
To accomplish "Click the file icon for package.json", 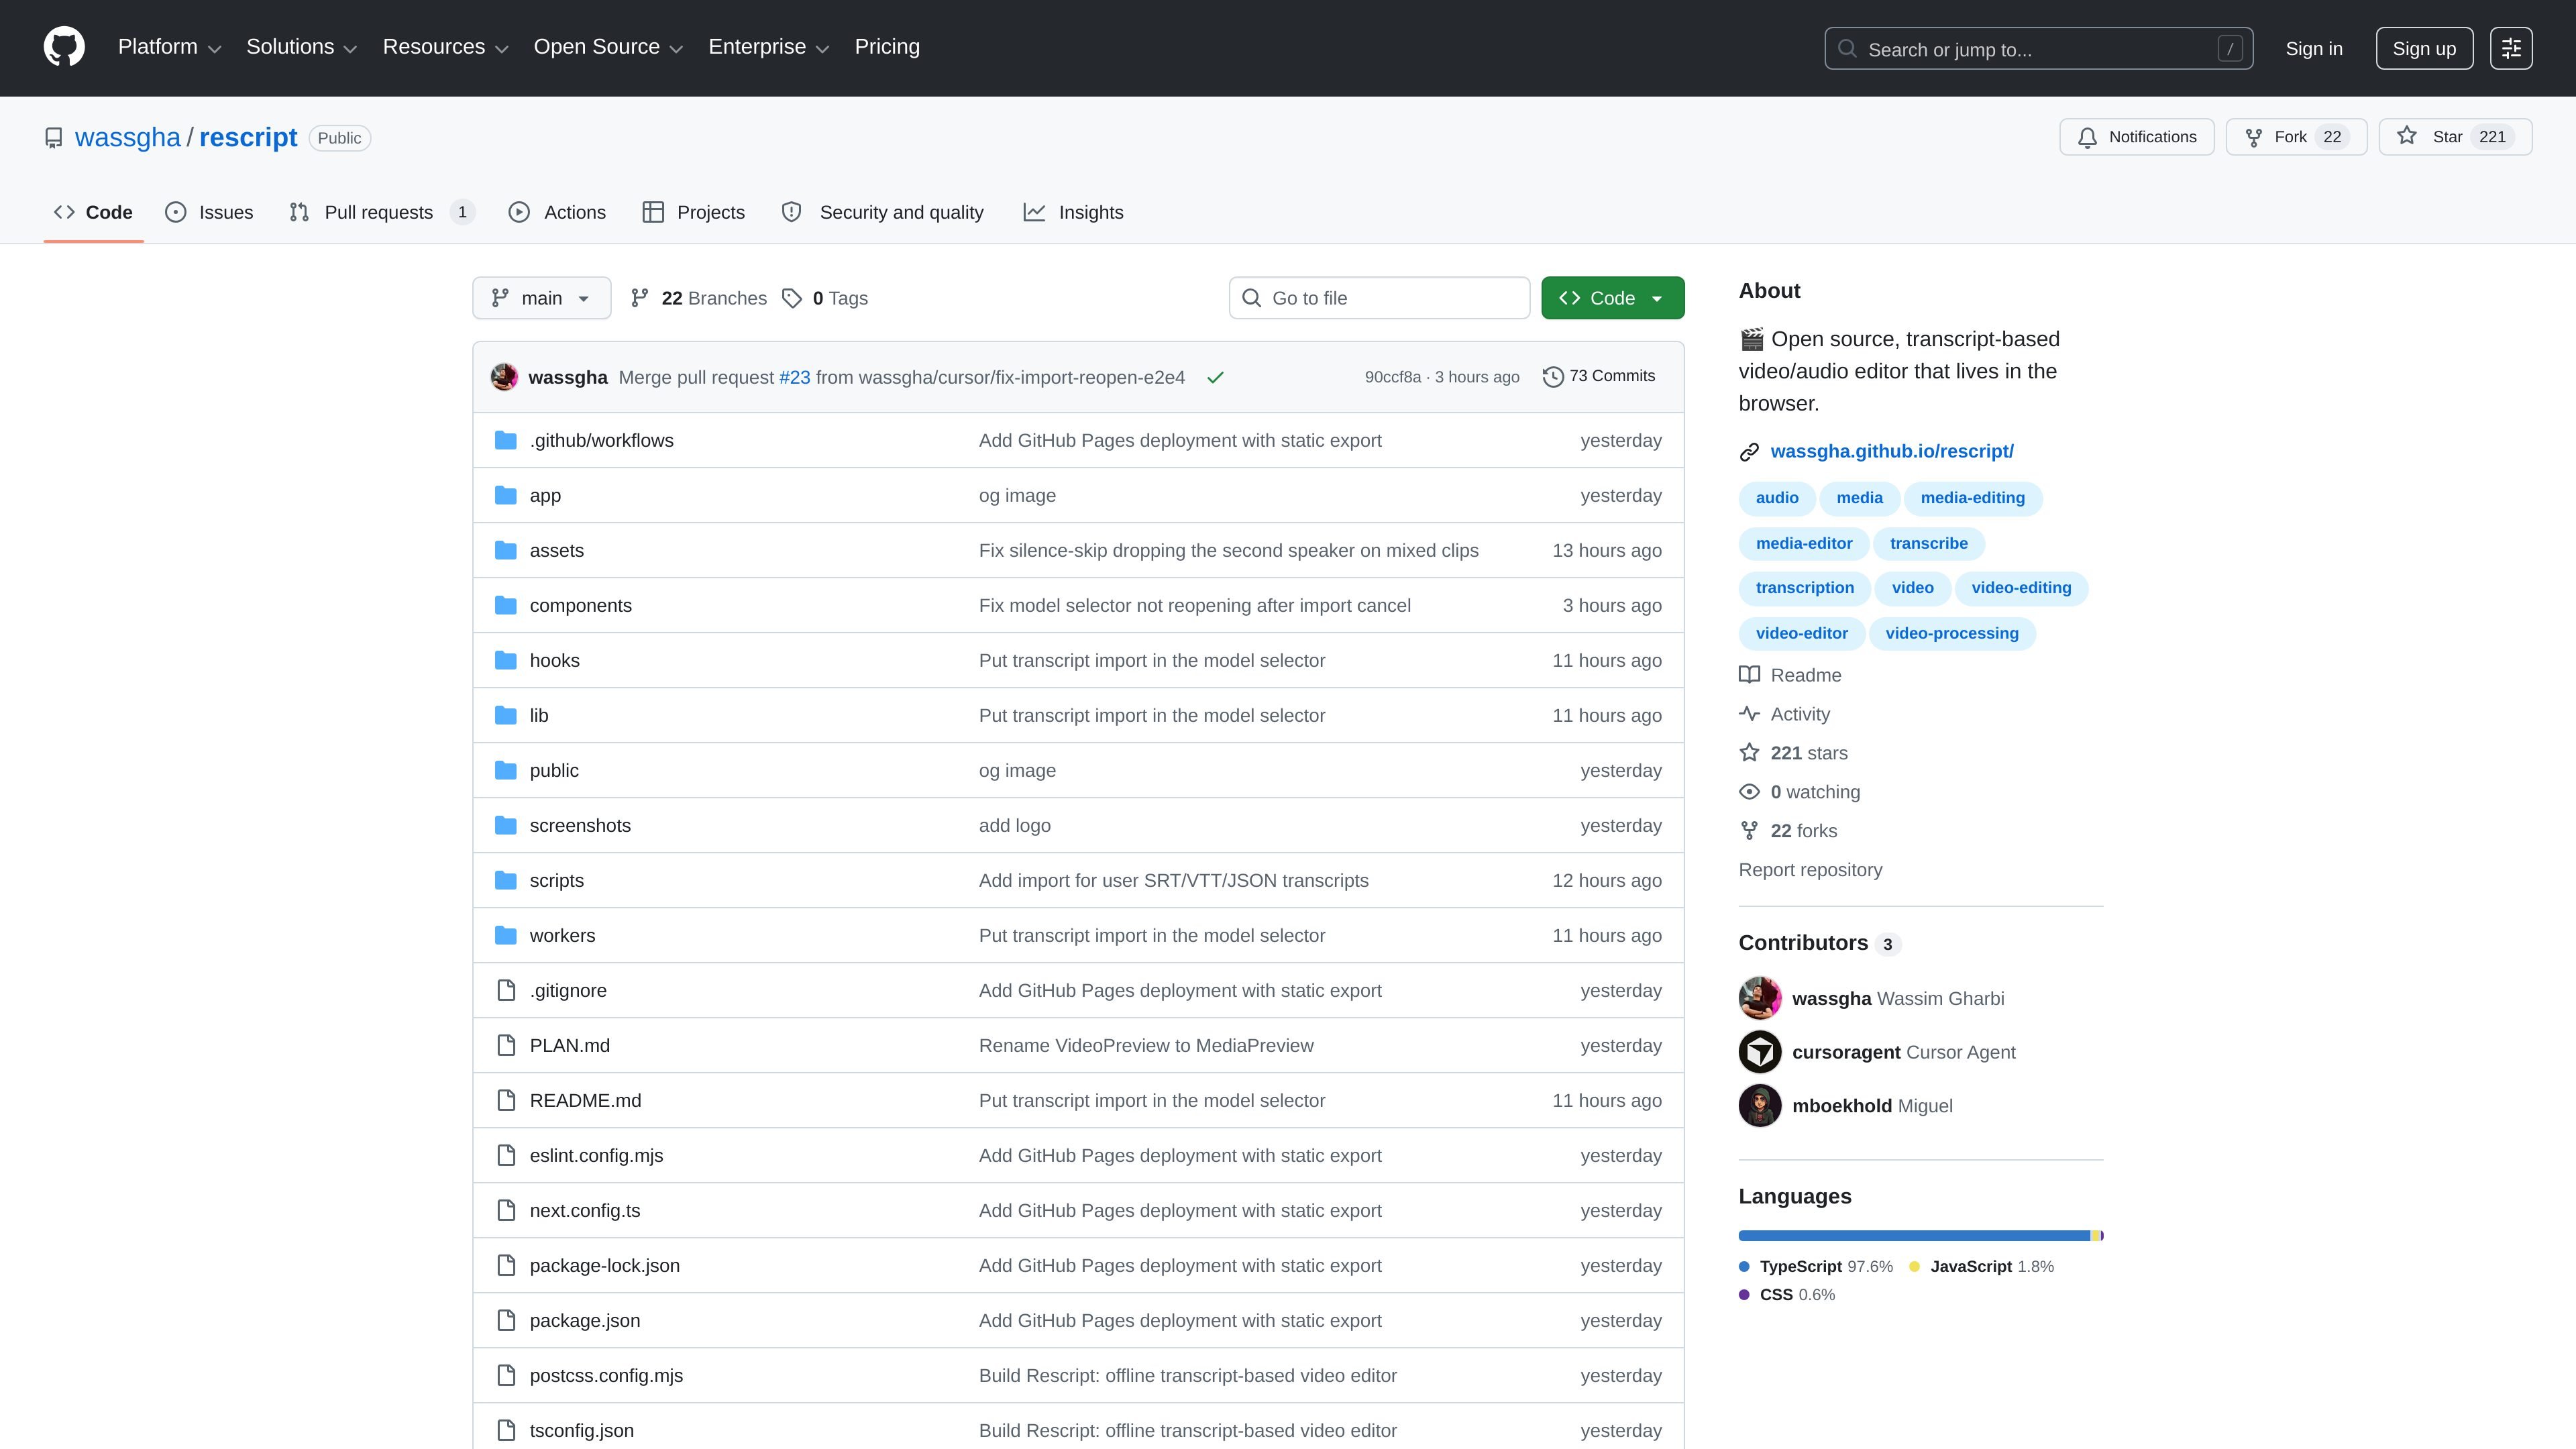I will tap(506, 1320).
